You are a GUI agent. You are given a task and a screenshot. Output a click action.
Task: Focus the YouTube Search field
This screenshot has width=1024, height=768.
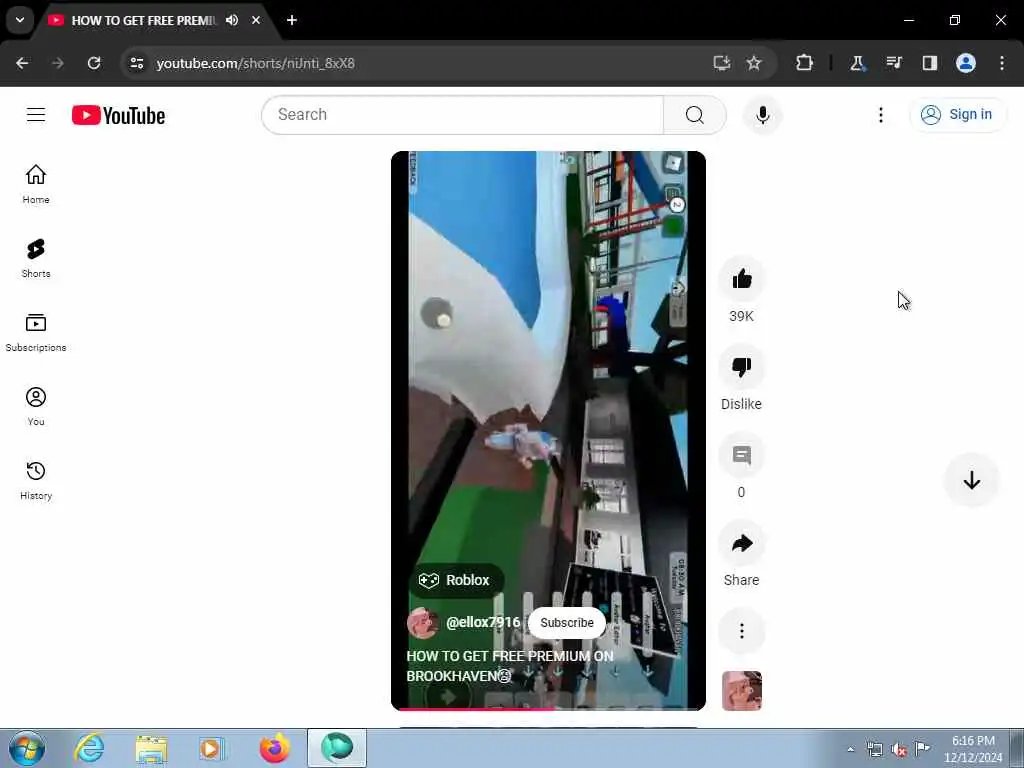pos(463,115)
